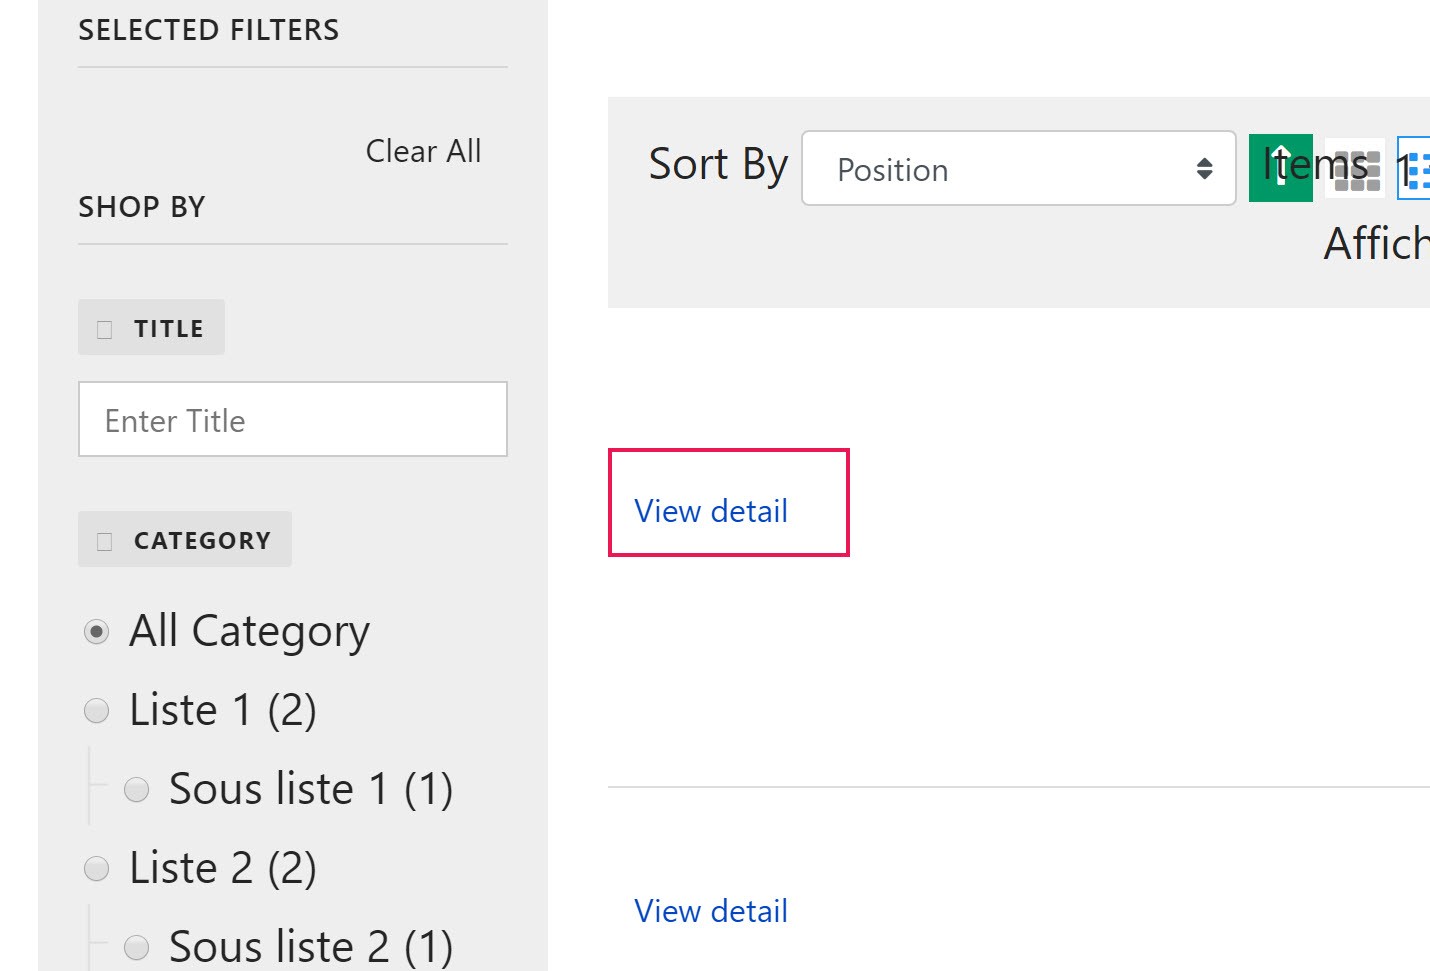
Task: Choose the Sous liste 1 (1) radio option
Action: coord(136,790)
